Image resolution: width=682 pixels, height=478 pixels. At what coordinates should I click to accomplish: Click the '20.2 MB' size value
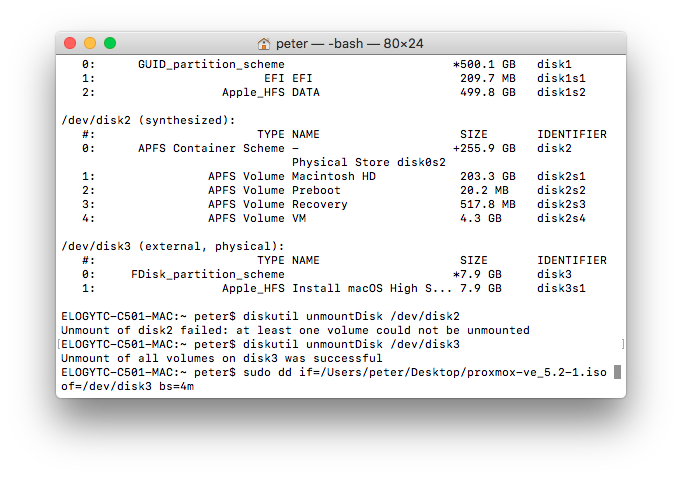[x=485, y=190]
